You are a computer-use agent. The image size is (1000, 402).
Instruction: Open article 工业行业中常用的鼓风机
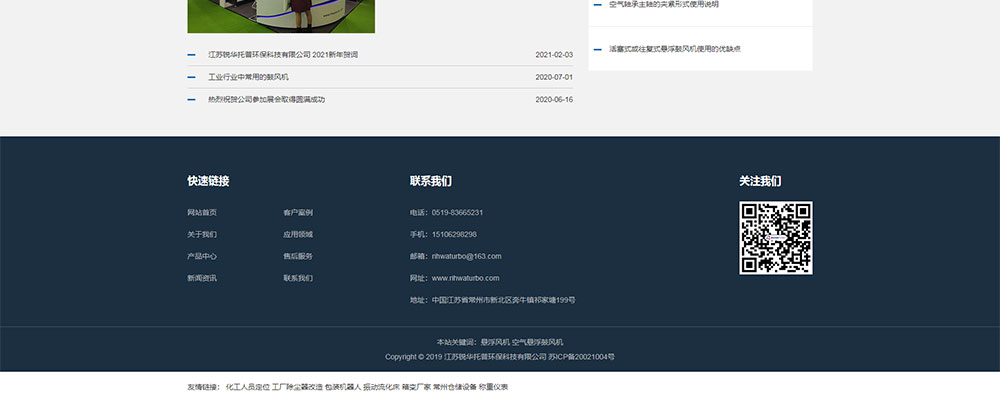click(x=248, y=77)
